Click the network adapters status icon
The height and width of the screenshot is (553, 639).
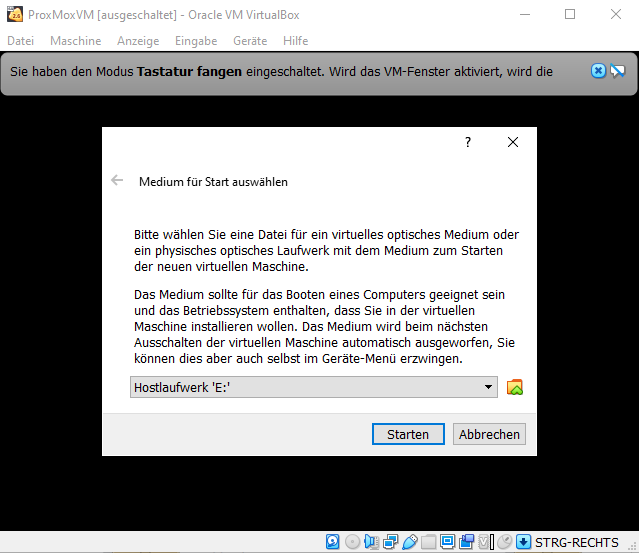[x=390, y=542]
